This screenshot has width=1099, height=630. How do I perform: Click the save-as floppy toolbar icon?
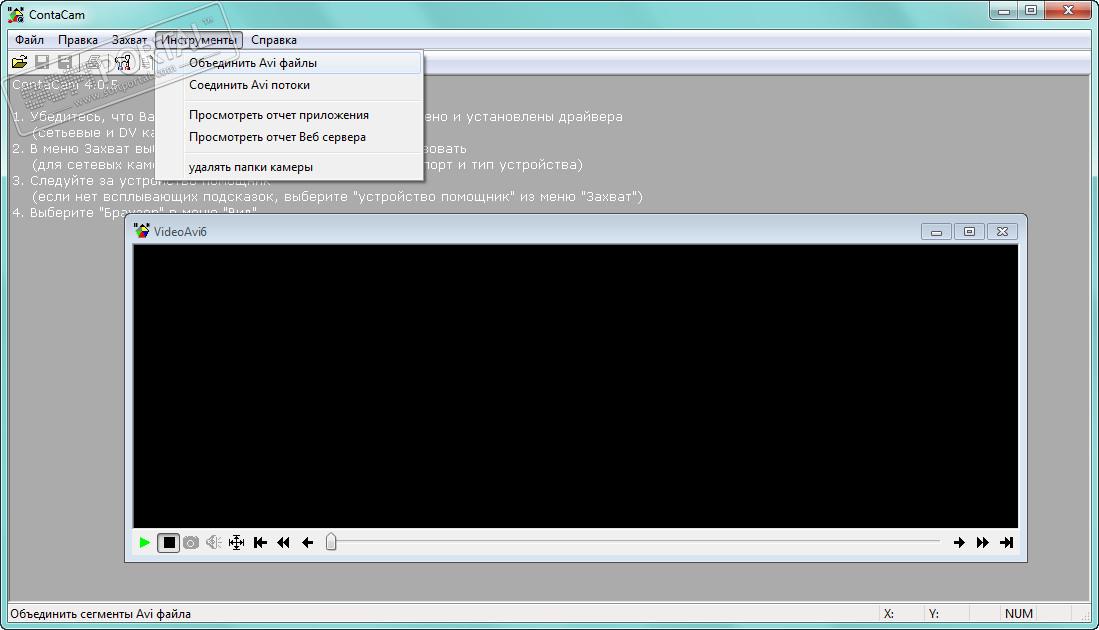[x=64, y=62]
